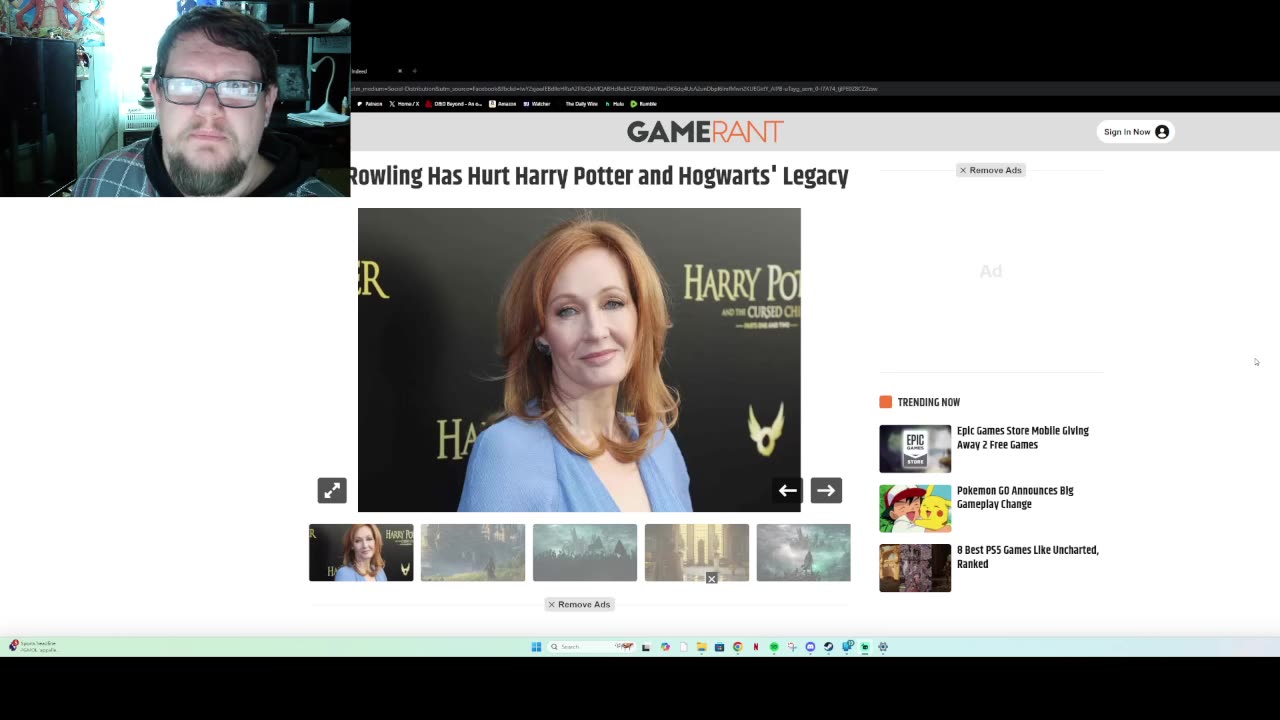Open the Rumble bookmark

[x=643, y=104]
